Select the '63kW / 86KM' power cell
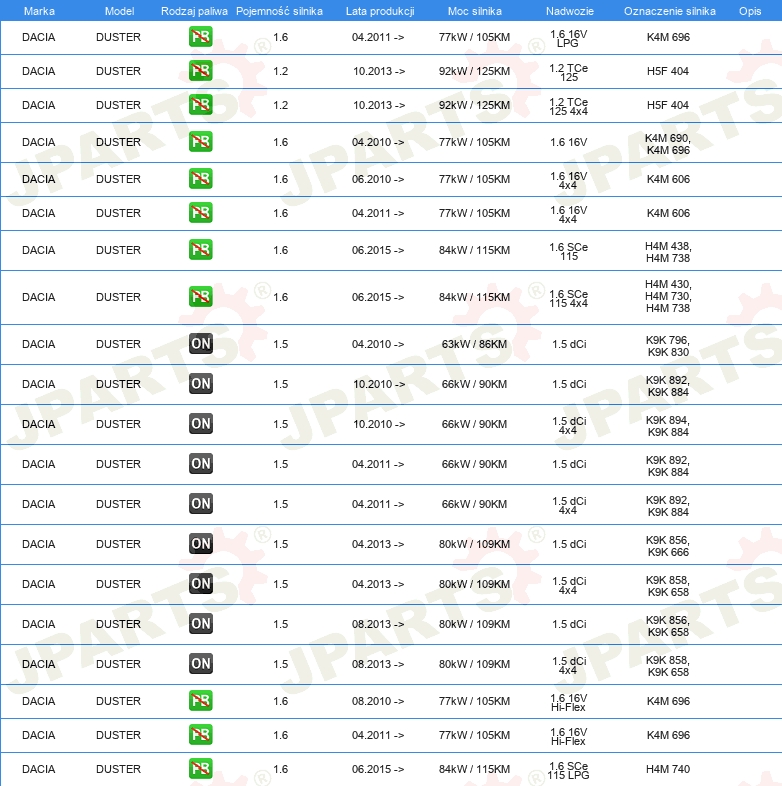The image size is (782, 786). click(x=474, y=344)
